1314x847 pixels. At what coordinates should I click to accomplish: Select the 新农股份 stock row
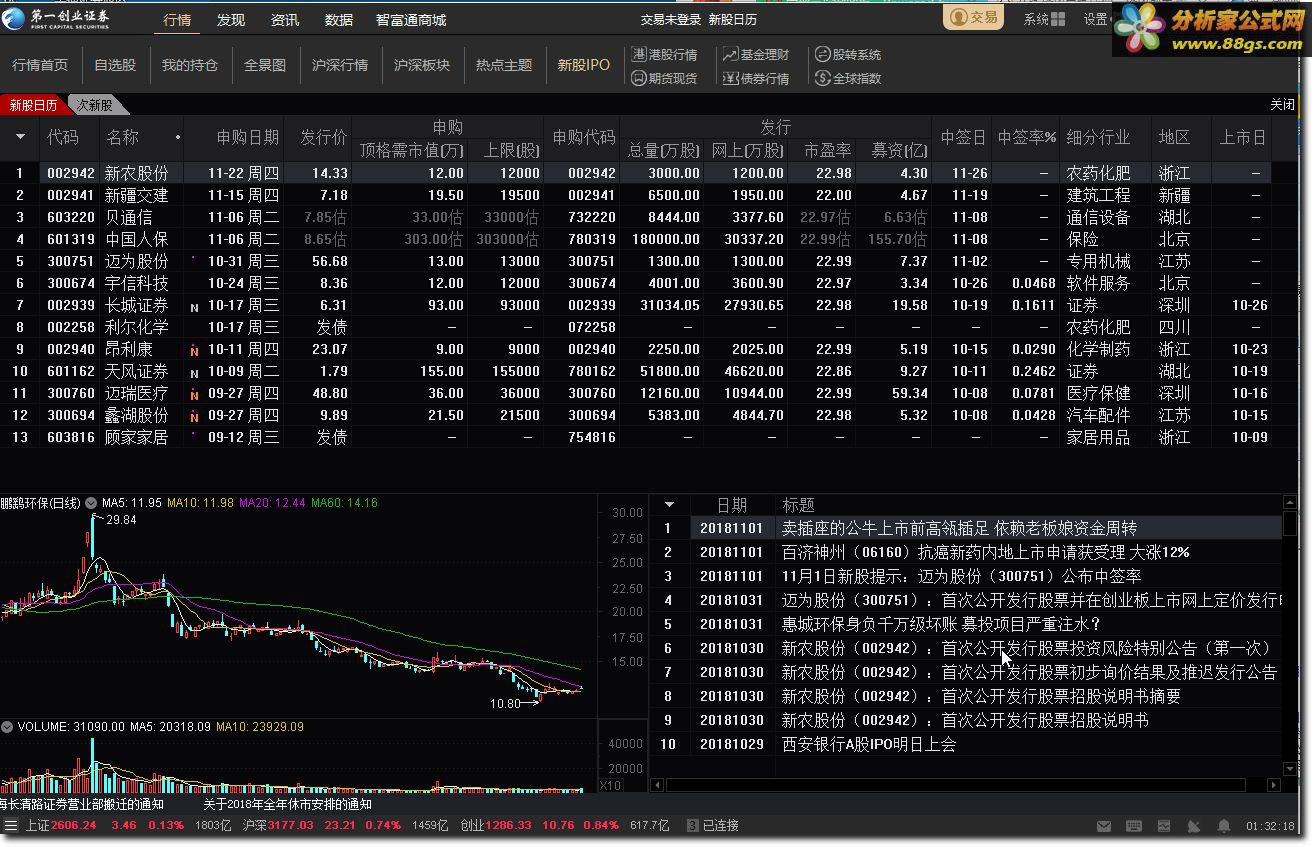tap(636, 173)
